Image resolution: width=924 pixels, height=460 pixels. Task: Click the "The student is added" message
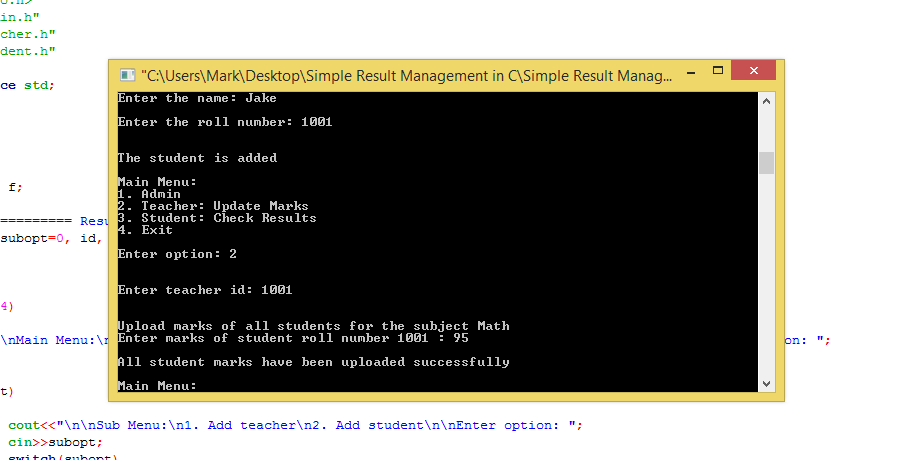pos(197,158)
